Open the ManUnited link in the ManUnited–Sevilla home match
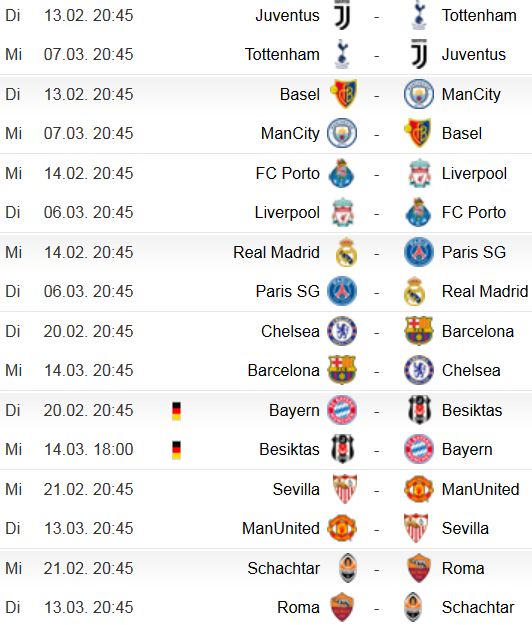This screenshot has height=625, width=532. pos(281,529)
